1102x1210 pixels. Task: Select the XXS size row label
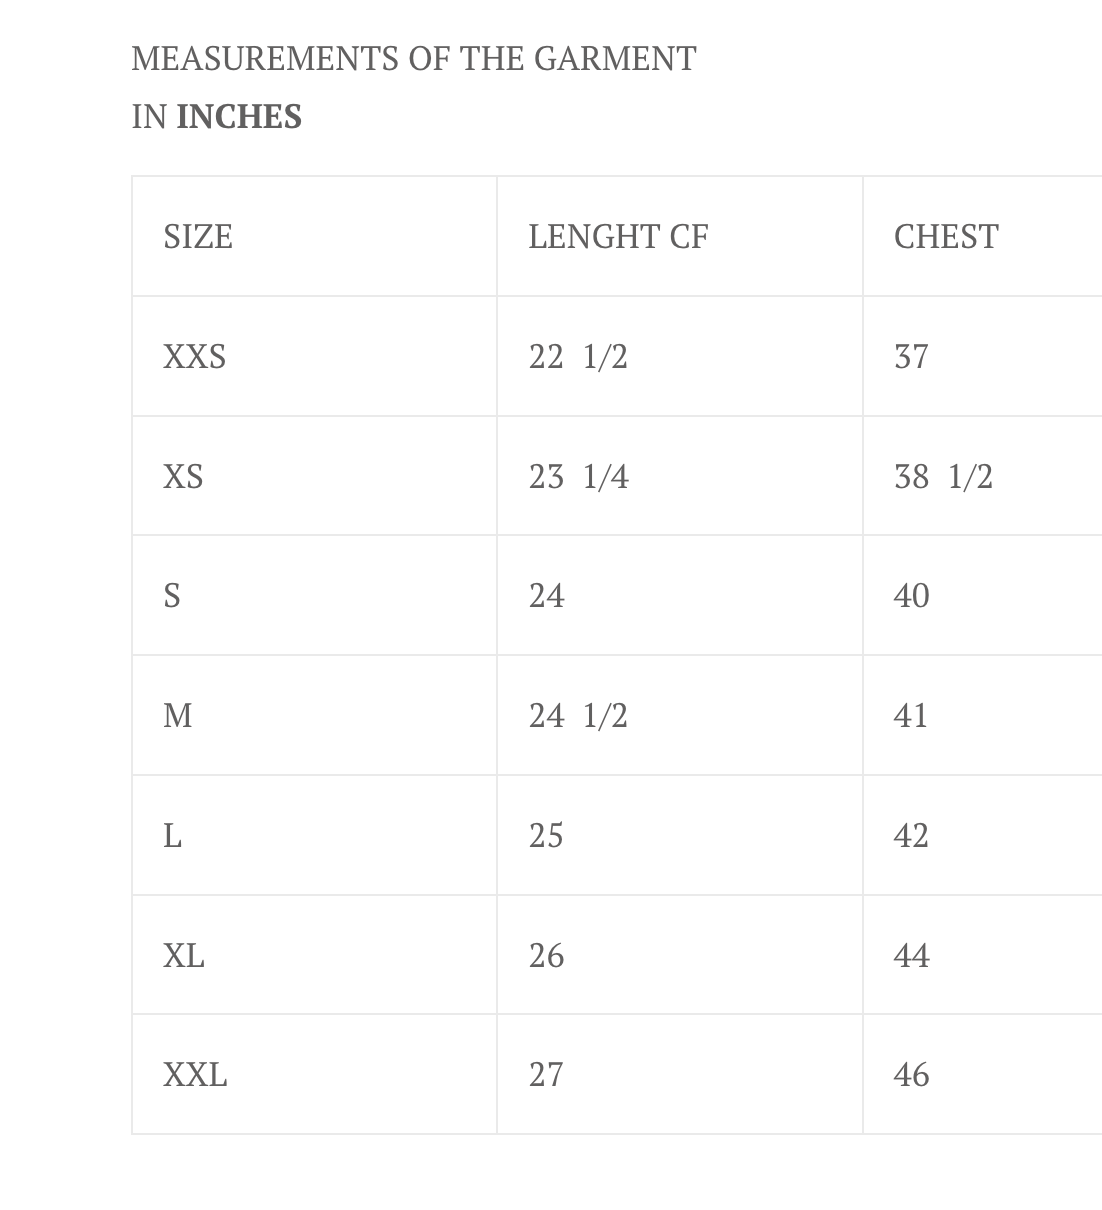[195, 357]
